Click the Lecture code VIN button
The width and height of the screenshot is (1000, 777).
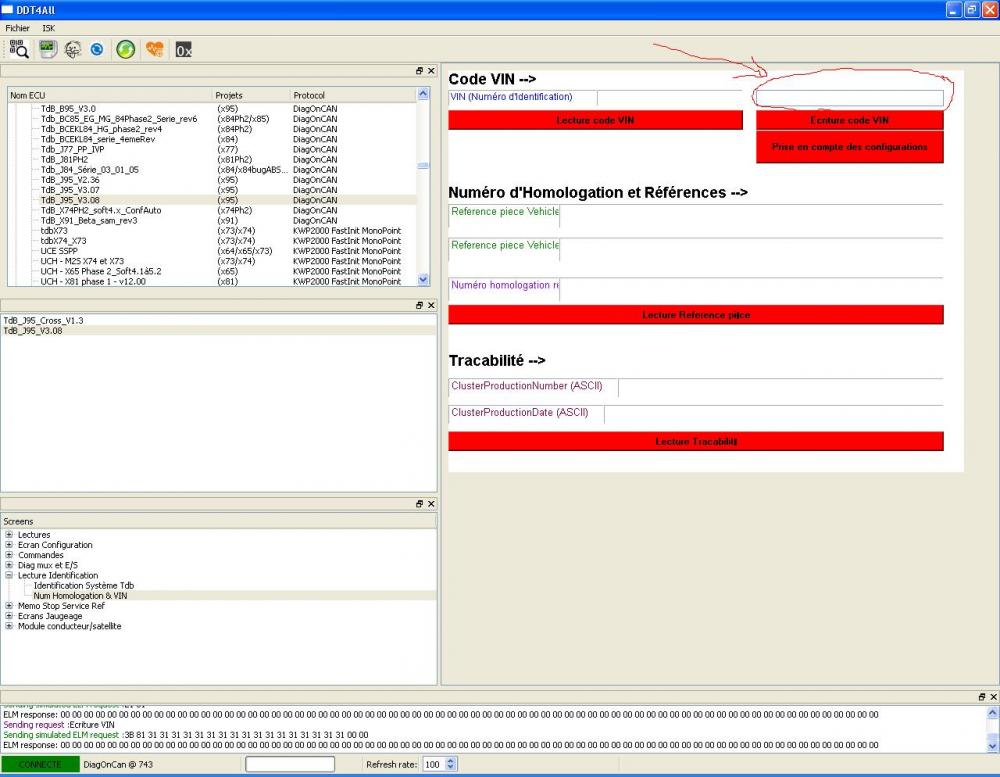pos(595,120)
